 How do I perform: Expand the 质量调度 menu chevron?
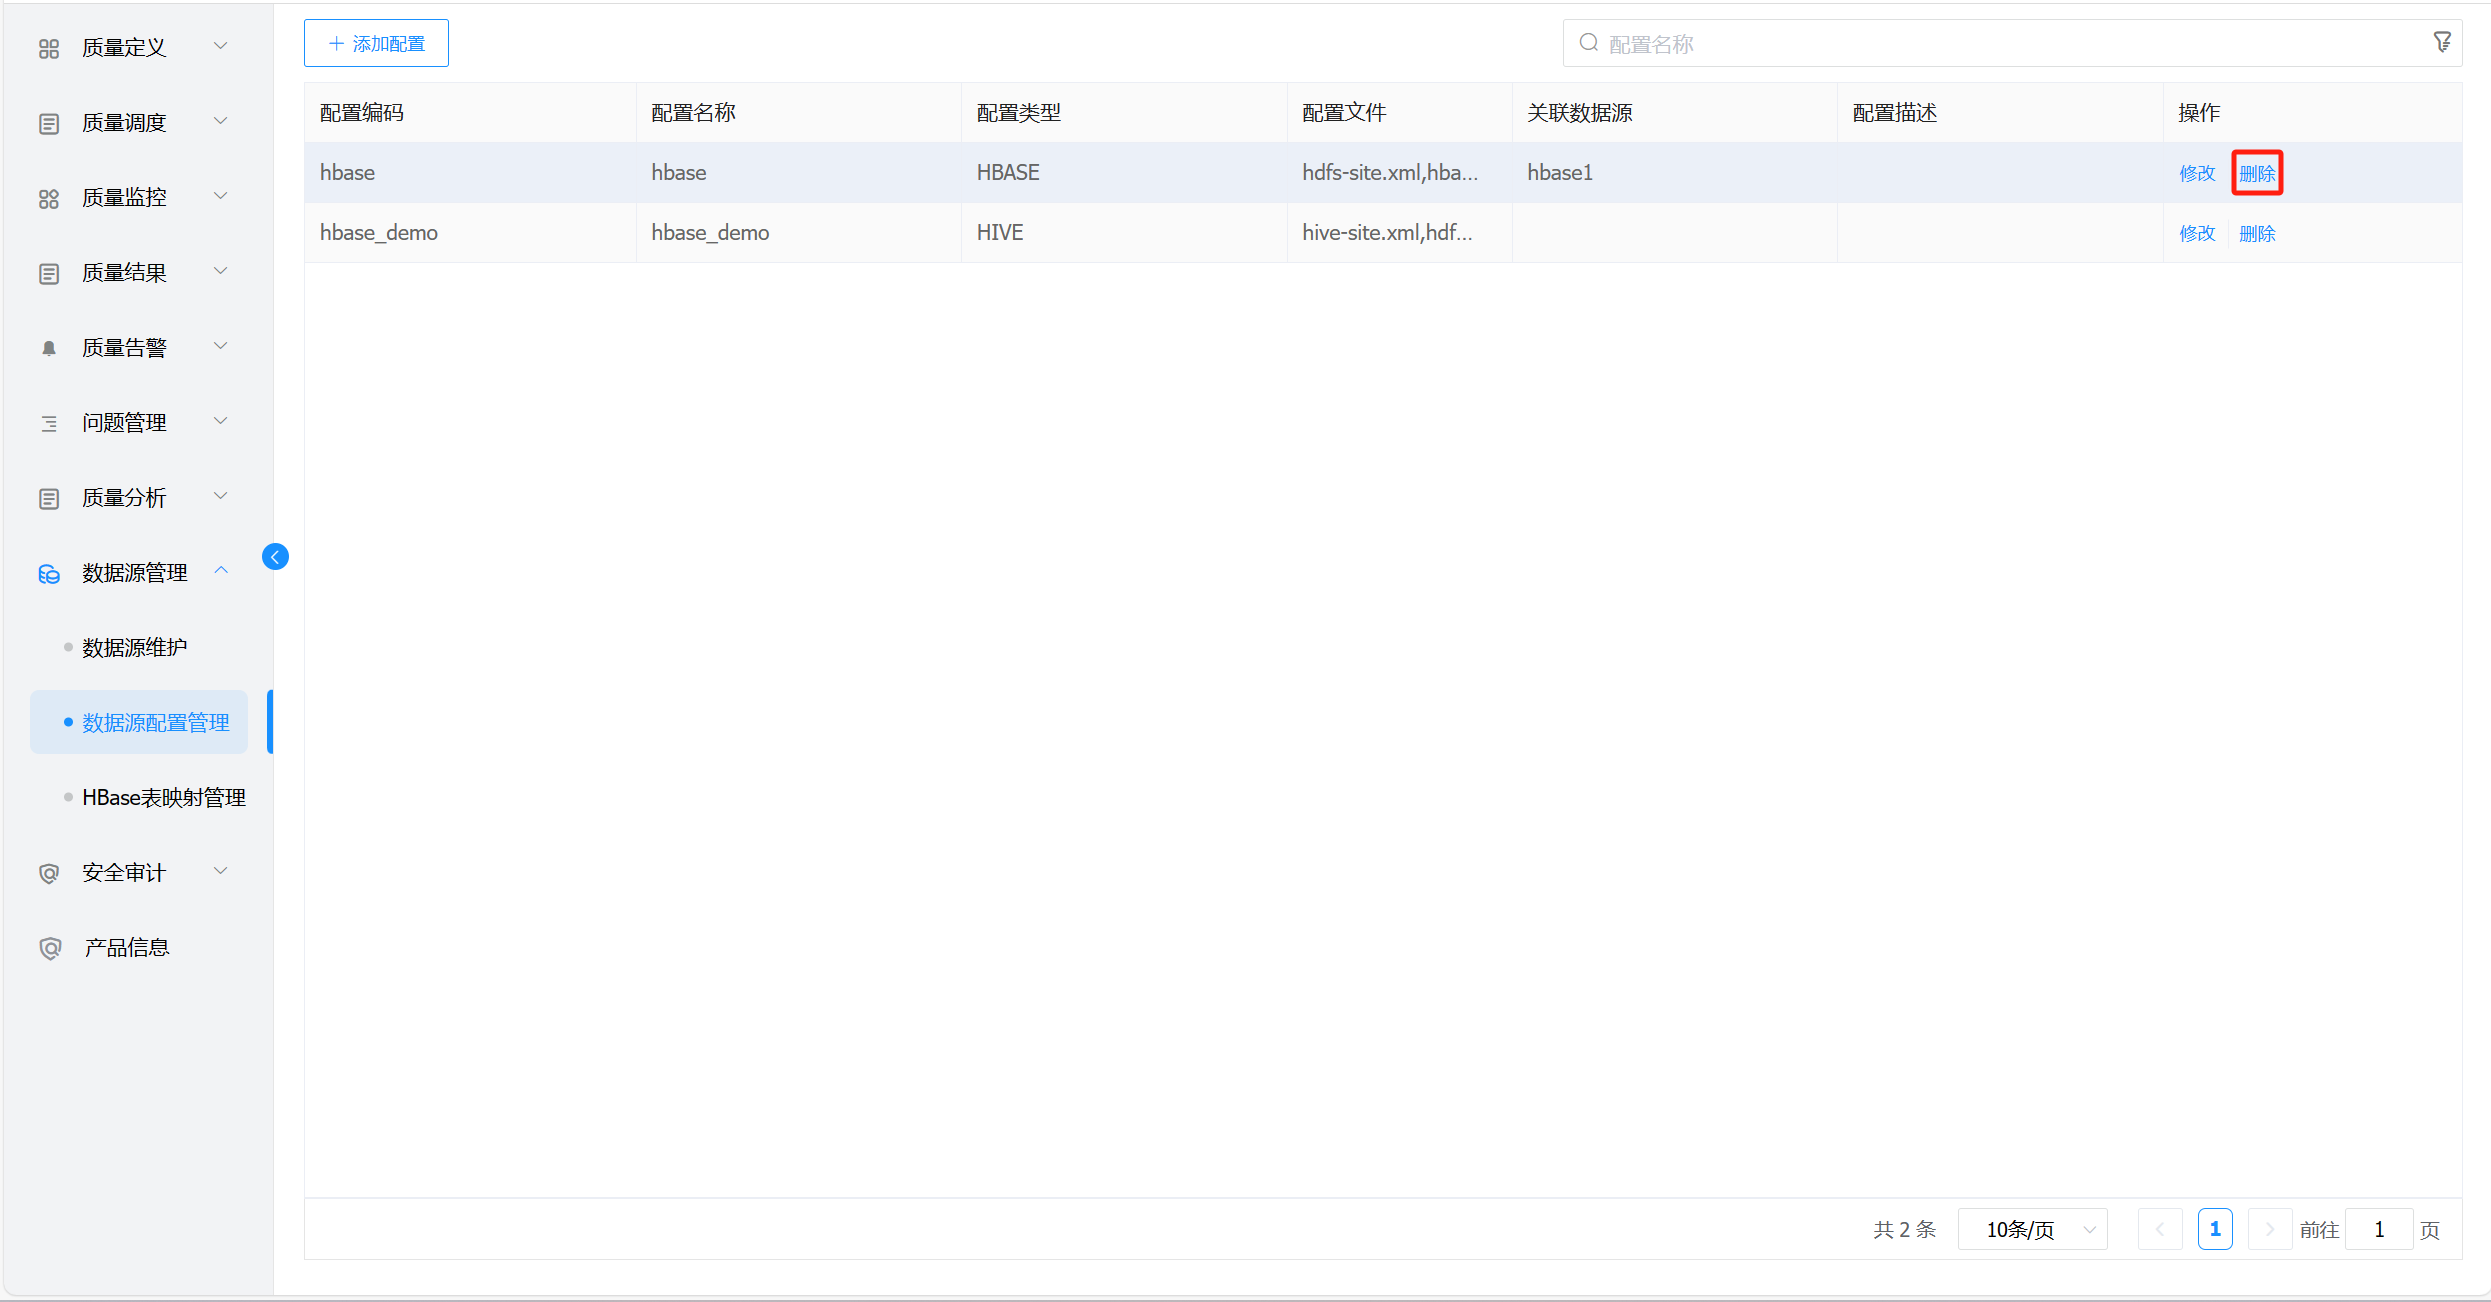(x=221, y=121)
